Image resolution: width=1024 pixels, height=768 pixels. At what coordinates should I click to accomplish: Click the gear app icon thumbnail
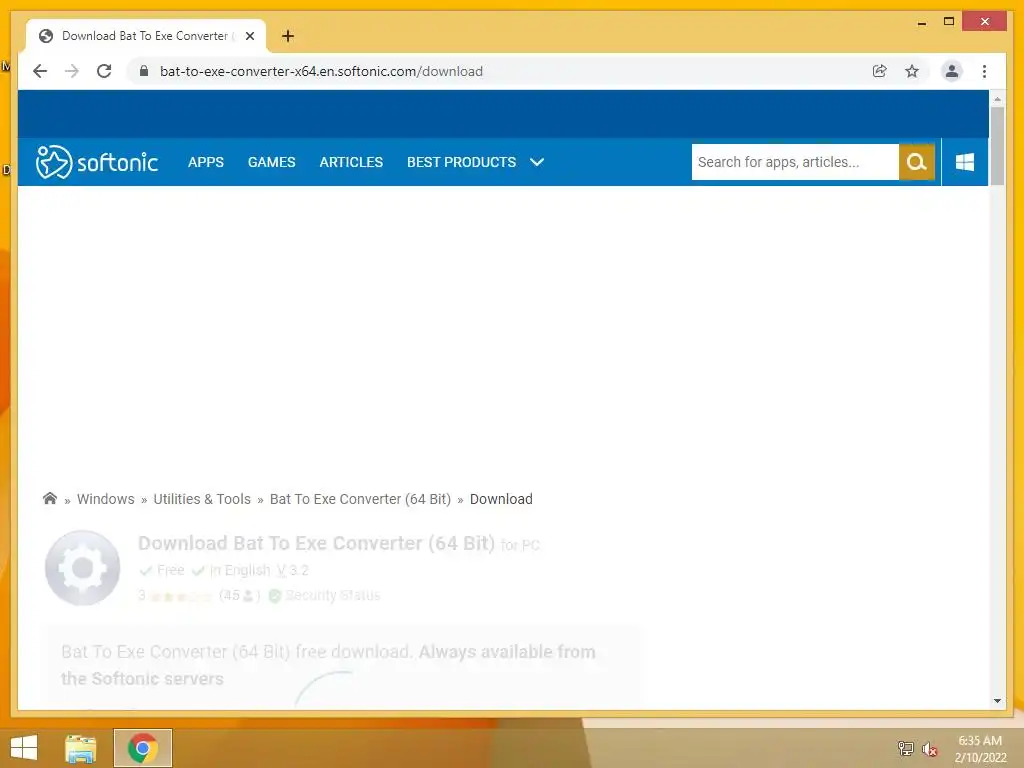pos(82,568)
